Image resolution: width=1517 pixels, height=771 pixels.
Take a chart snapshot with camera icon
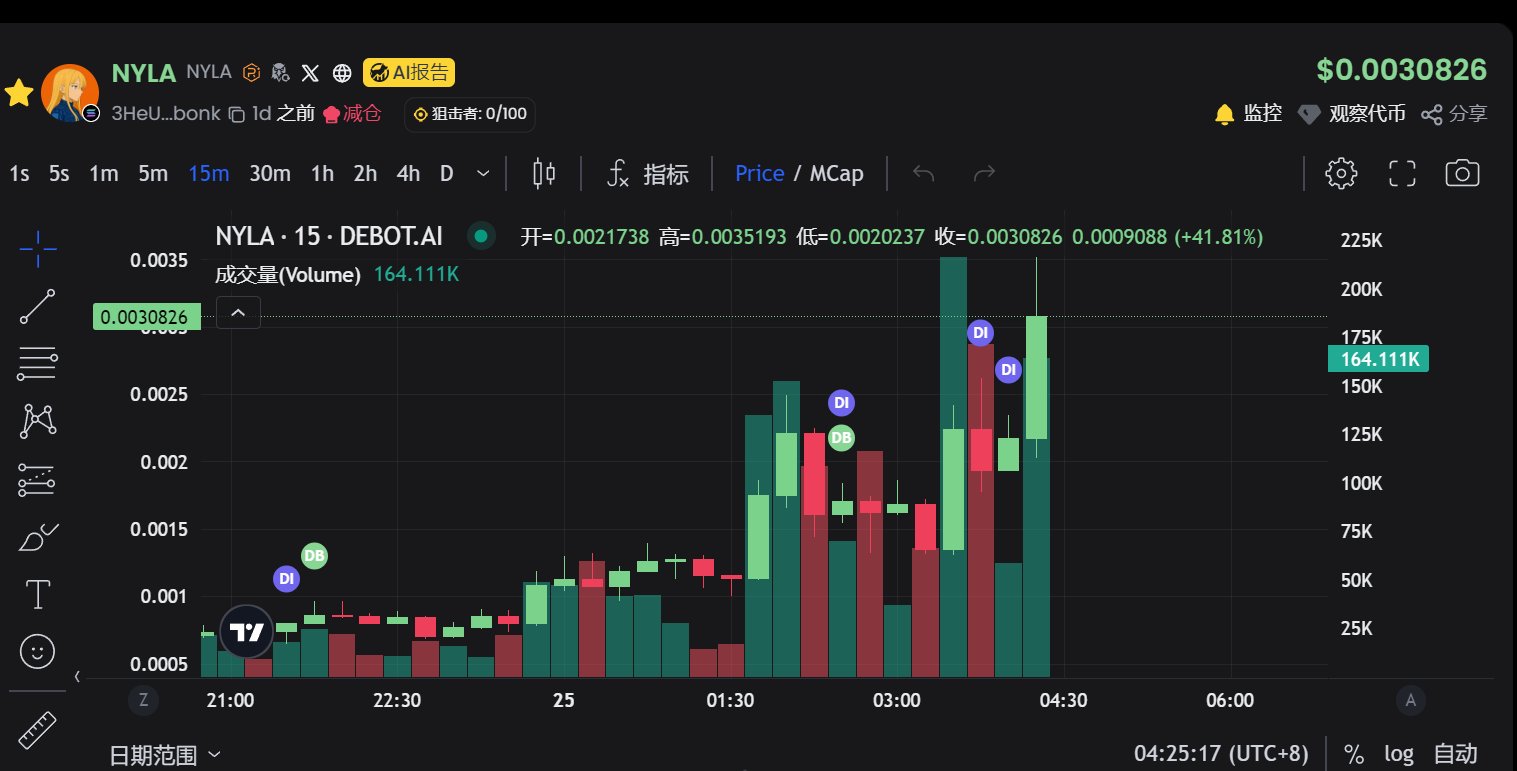1462,173
